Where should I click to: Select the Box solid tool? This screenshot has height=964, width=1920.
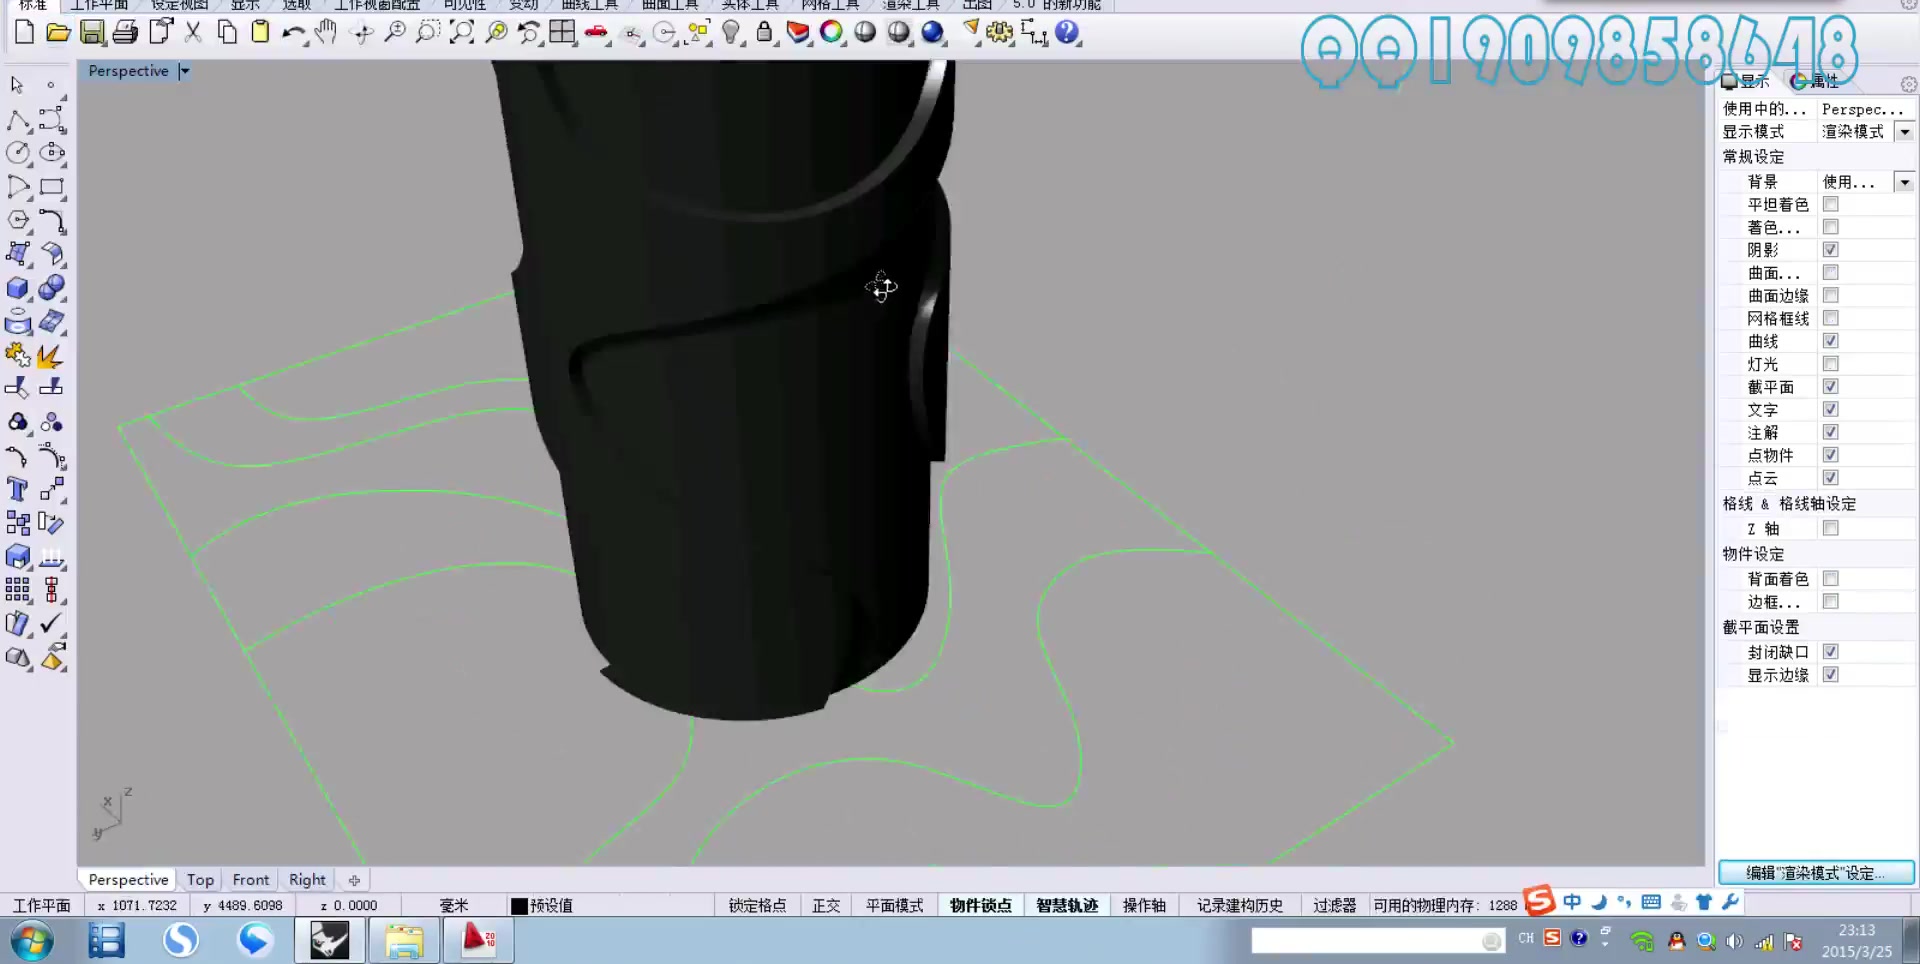pyautogui.click(x=18, y=288)
